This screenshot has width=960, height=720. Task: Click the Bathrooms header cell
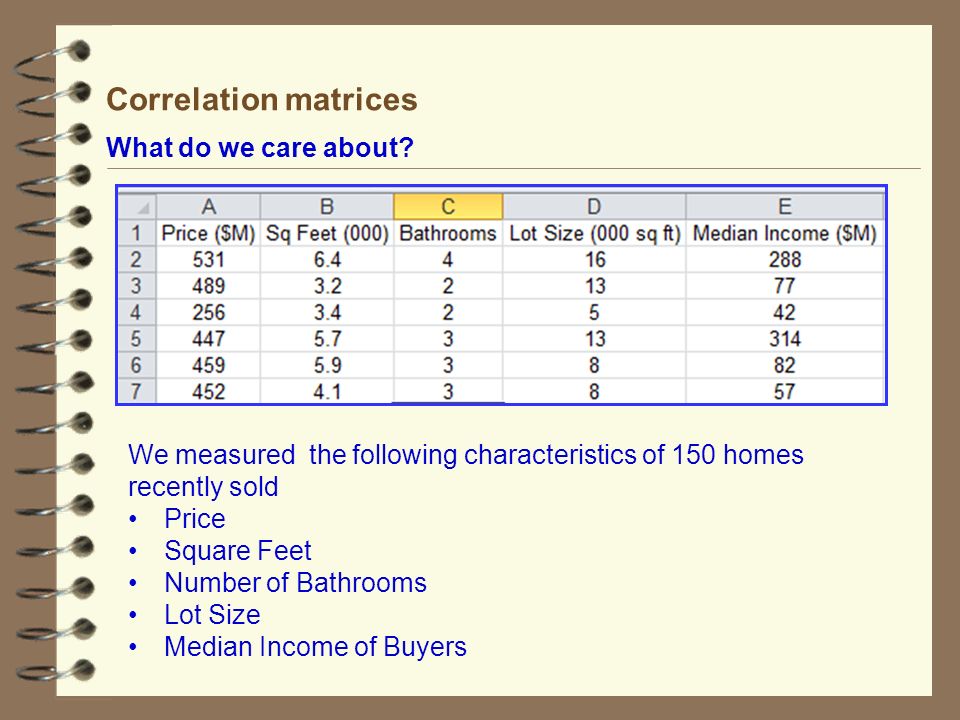tap(448, 233)
